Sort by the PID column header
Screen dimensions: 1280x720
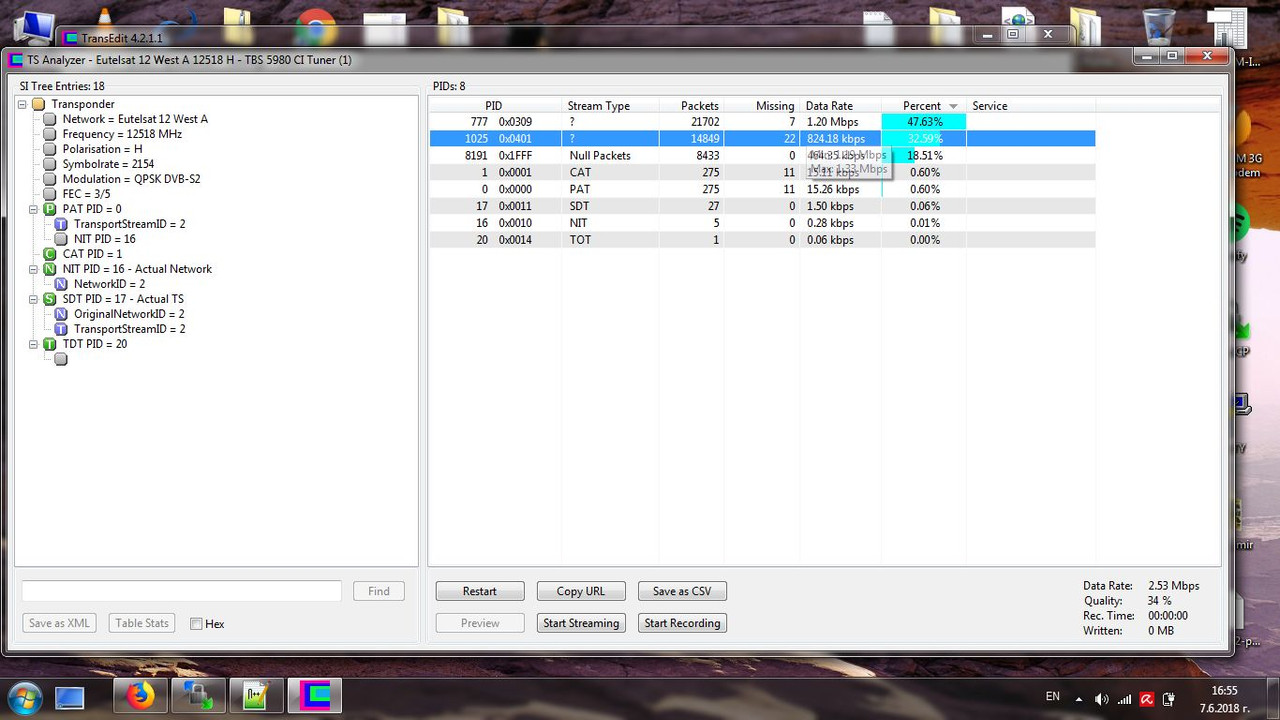[495, 105]
